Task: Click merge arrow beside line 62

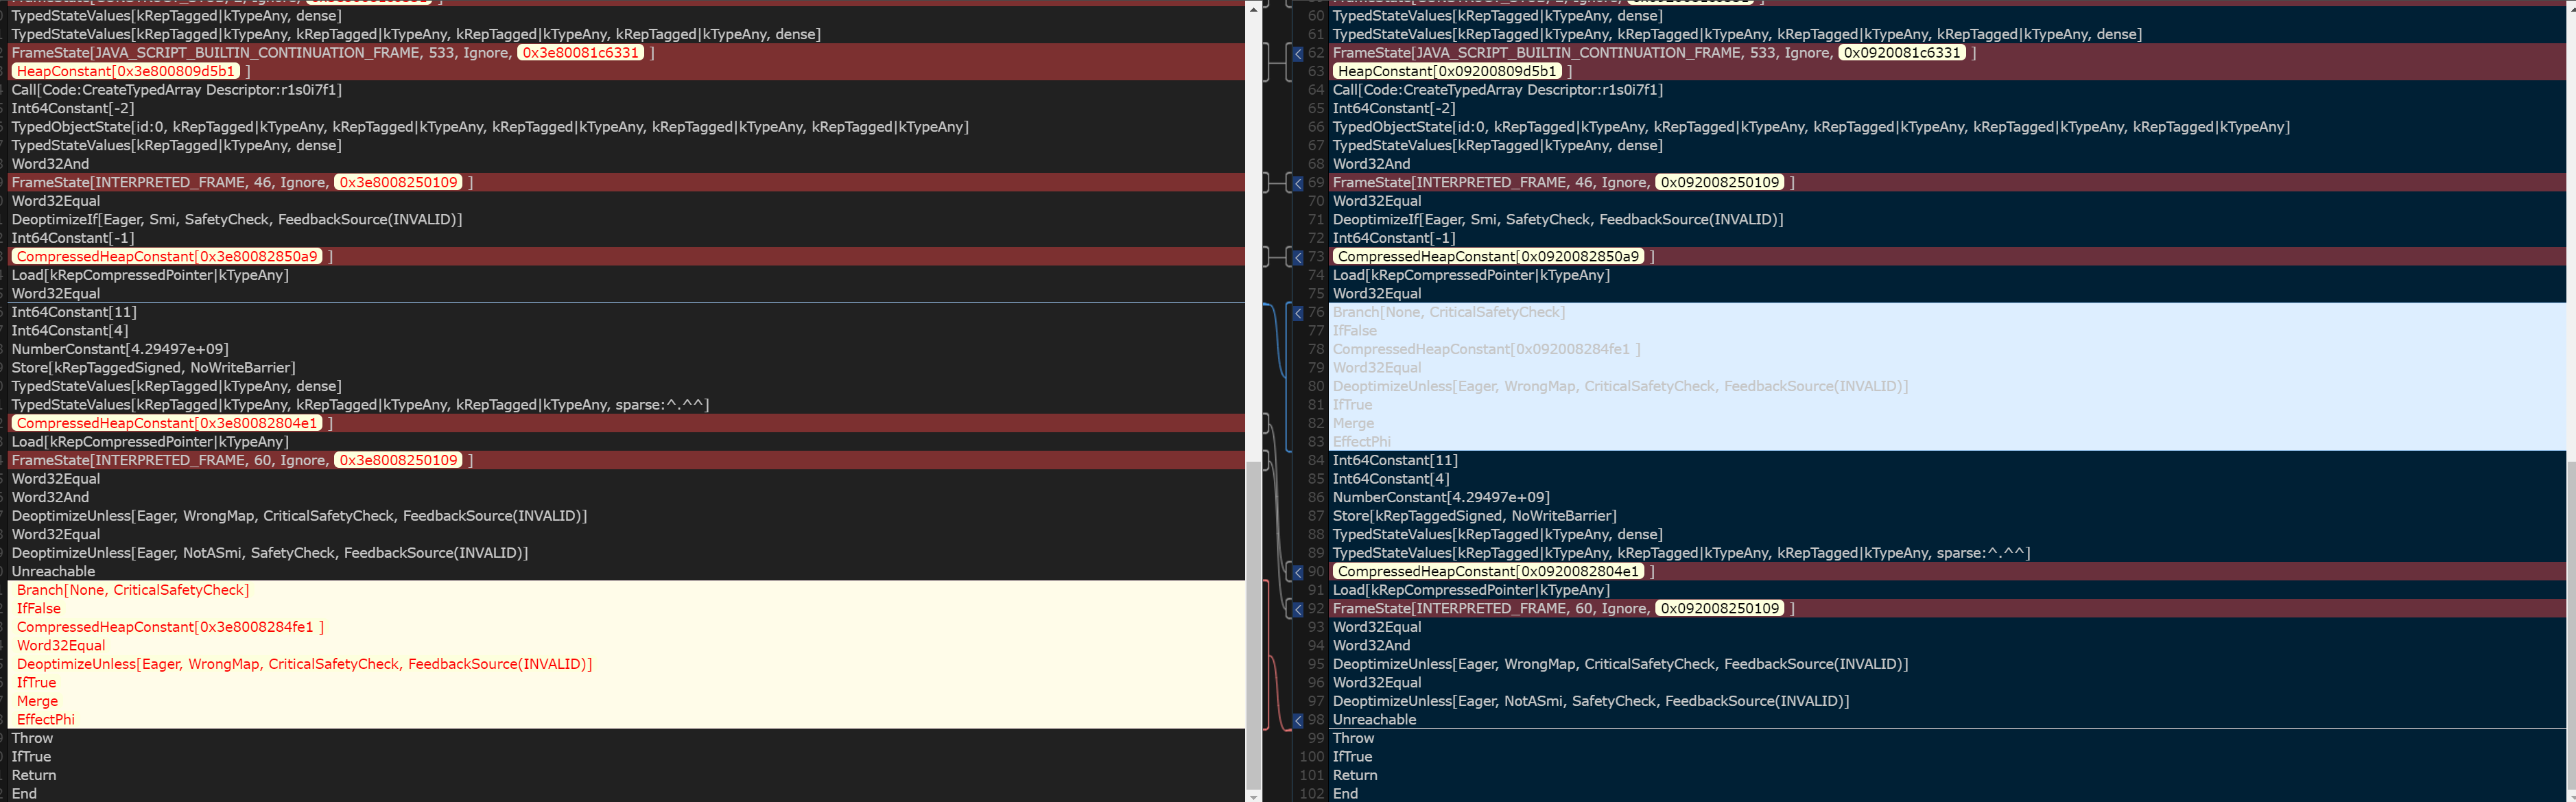Action: (x=1298, y=53)
